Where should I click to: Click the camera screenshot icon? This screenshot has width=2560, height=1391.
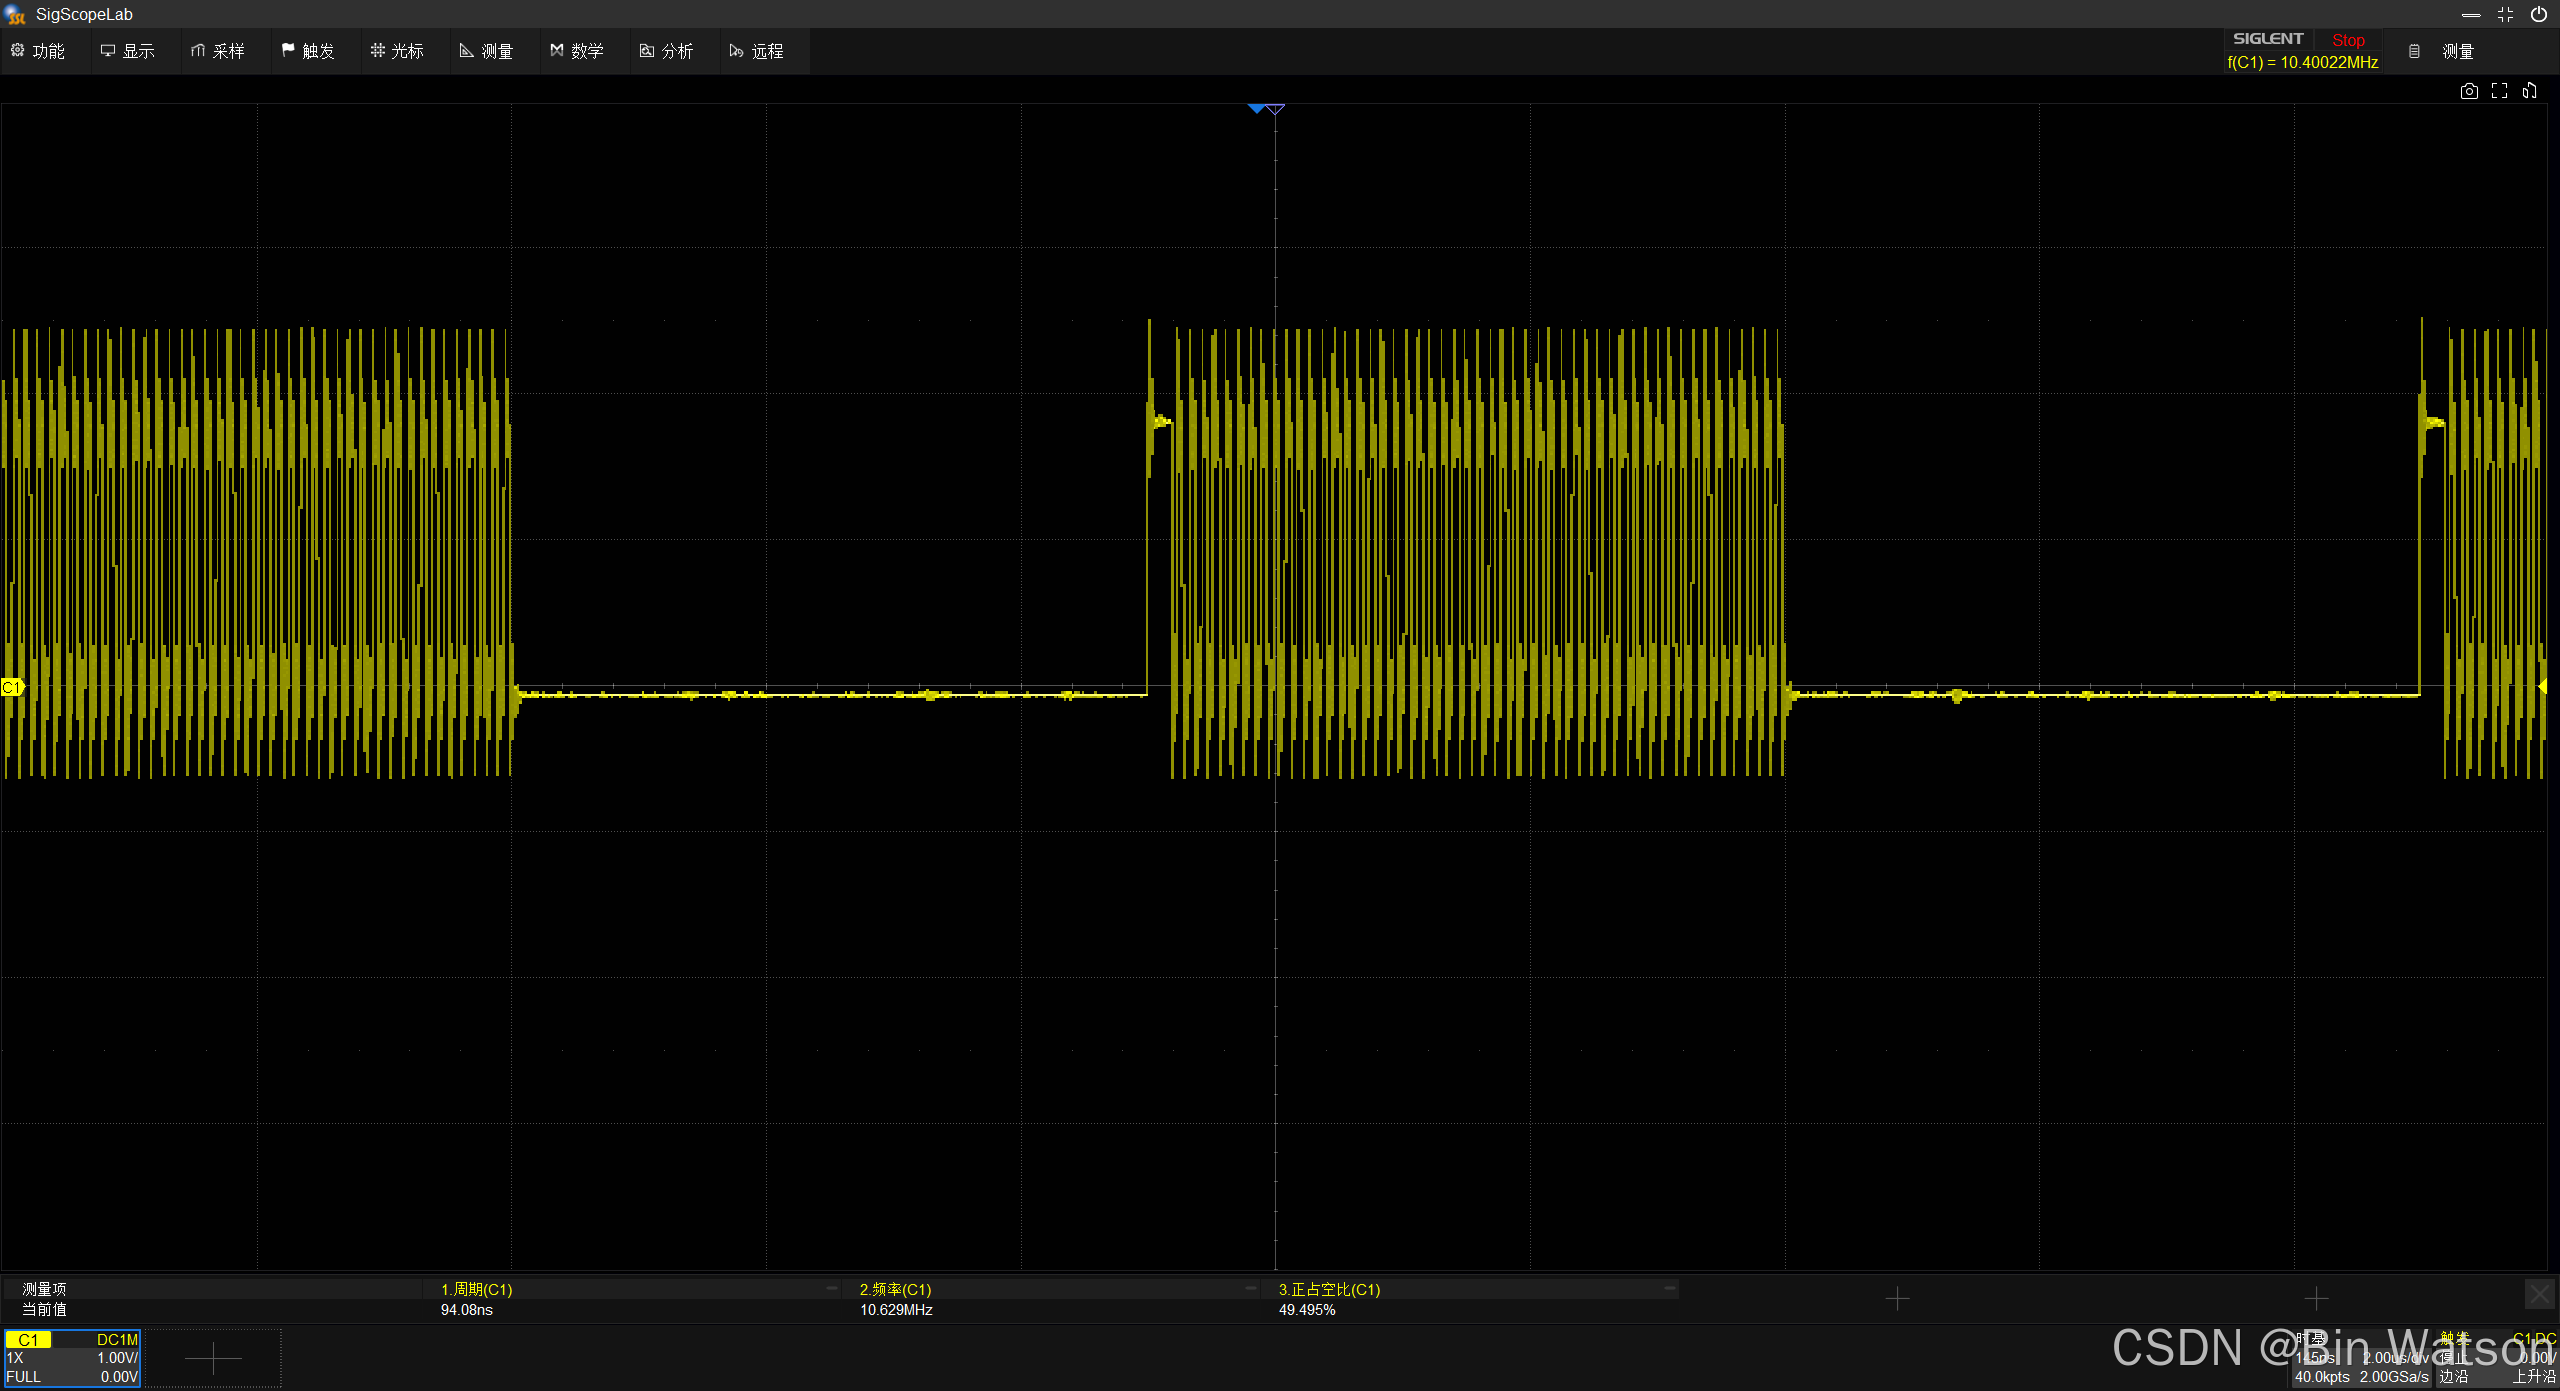(2469, 91)
